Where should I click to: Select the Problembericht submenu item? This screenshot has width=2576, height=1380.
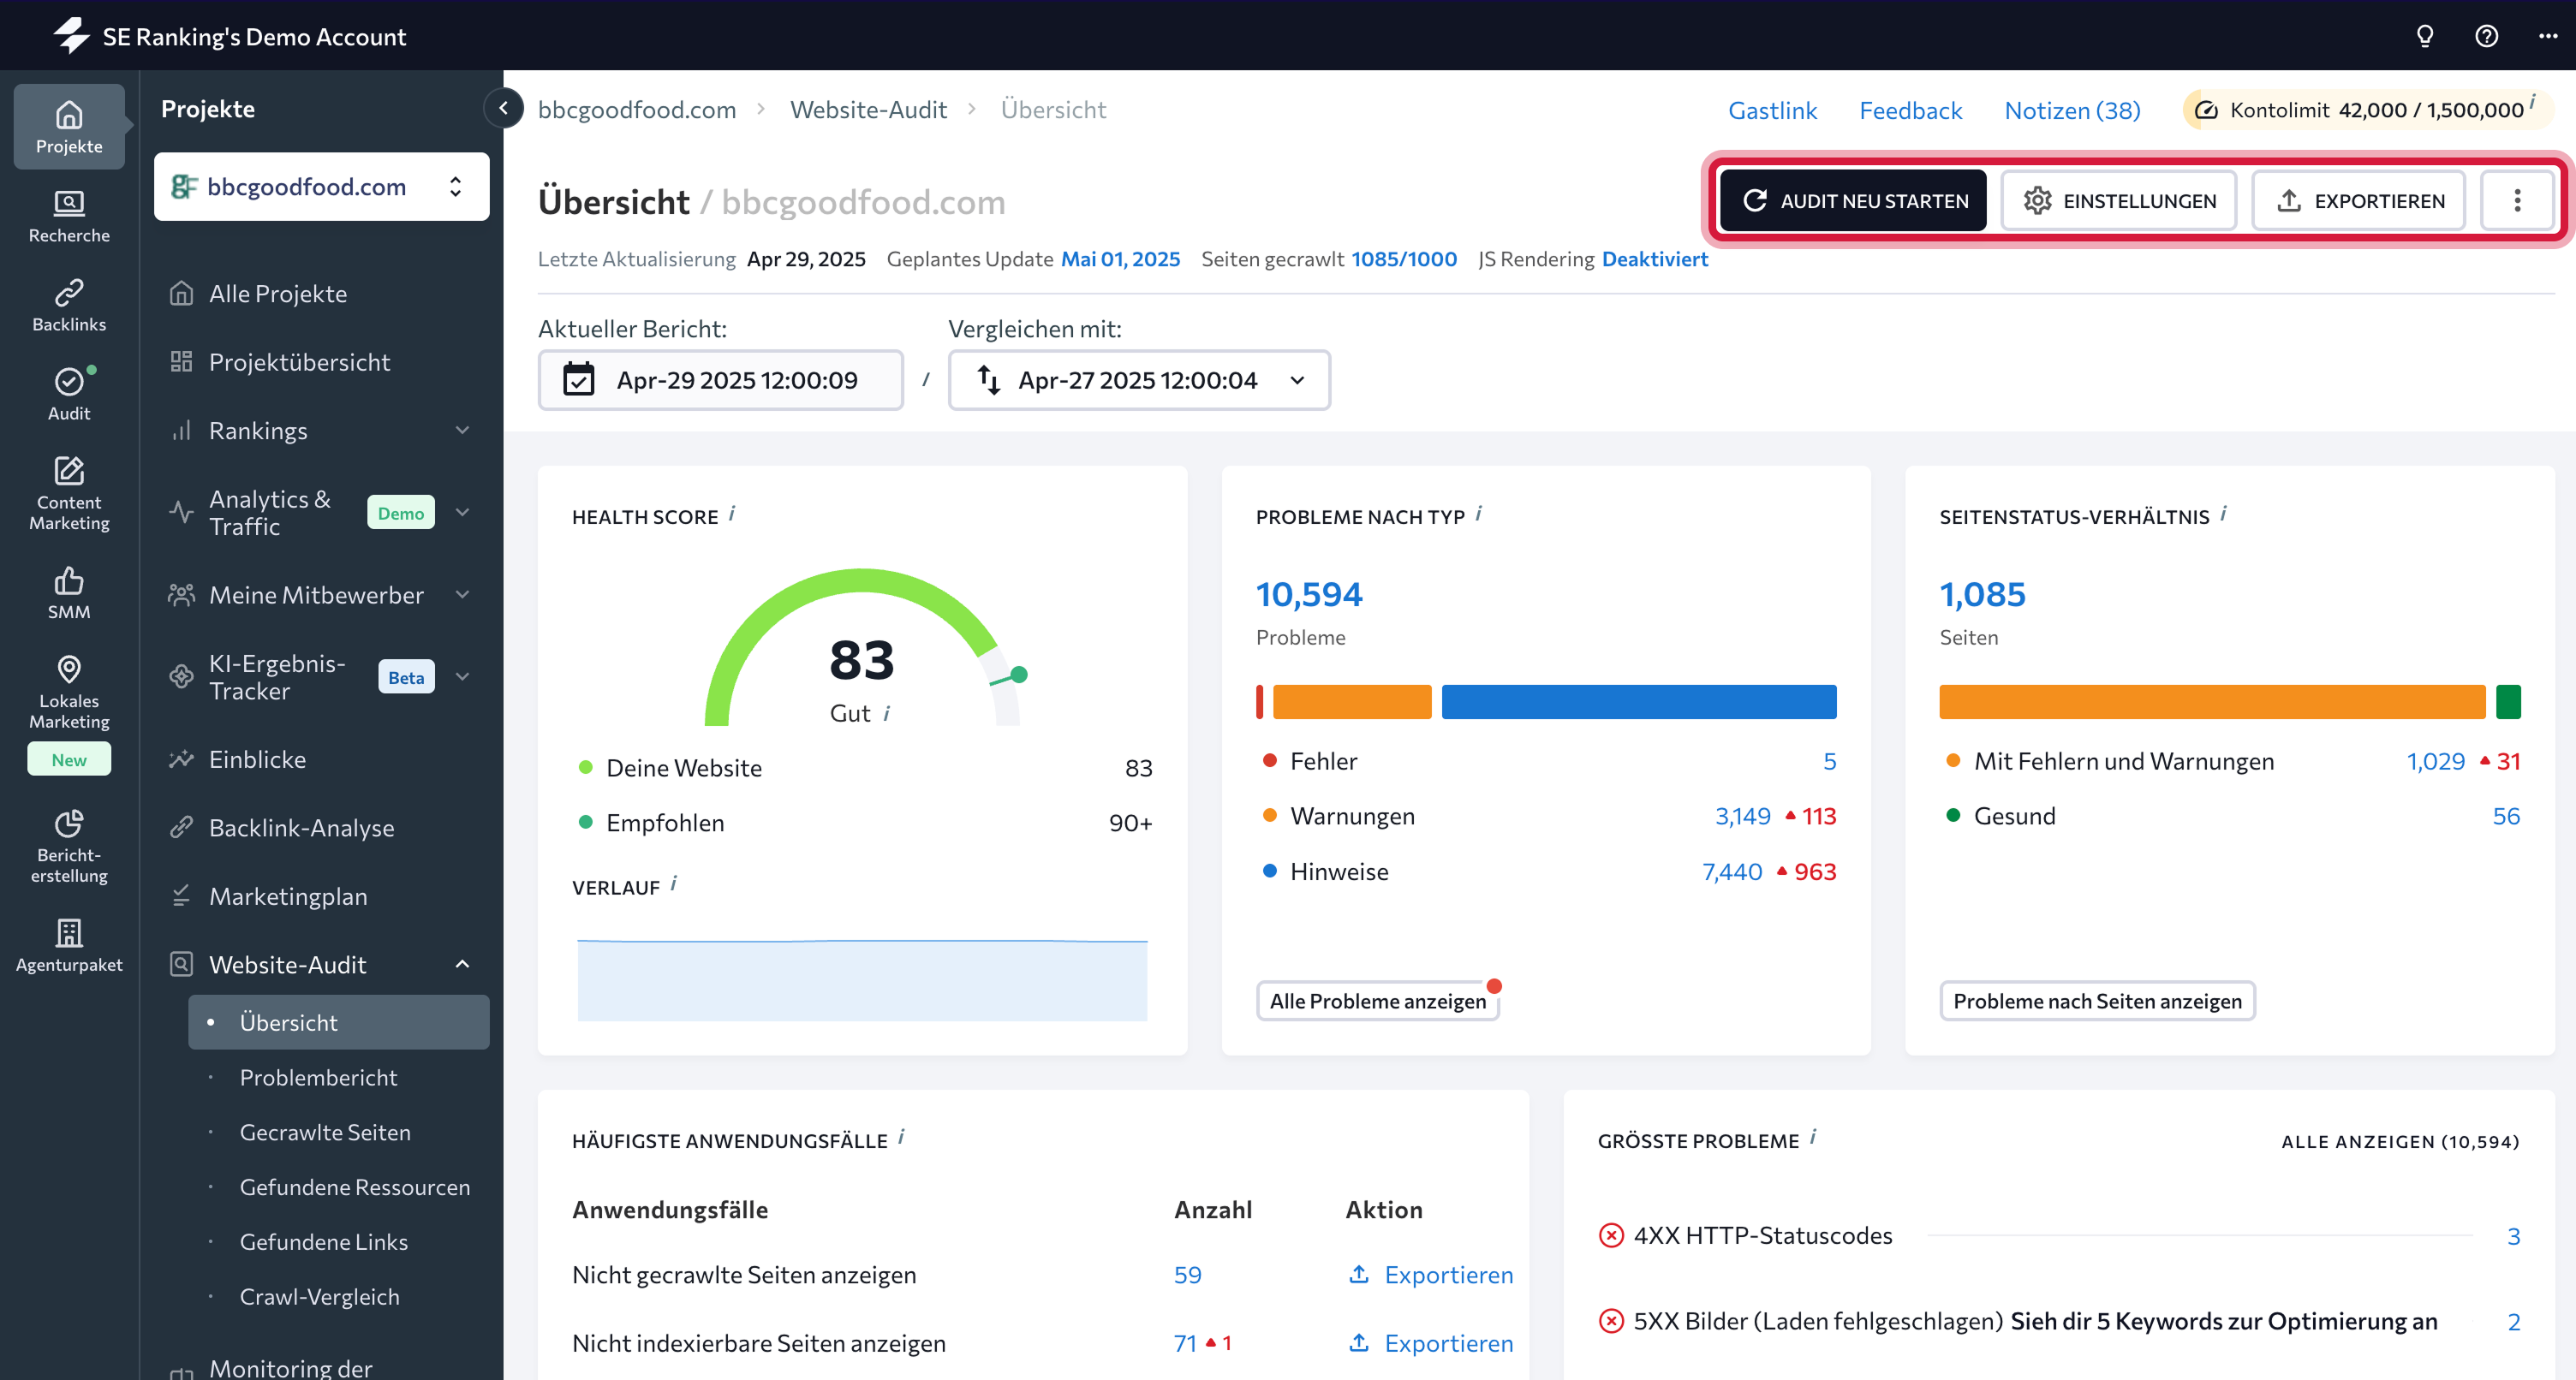point(318,1078)
